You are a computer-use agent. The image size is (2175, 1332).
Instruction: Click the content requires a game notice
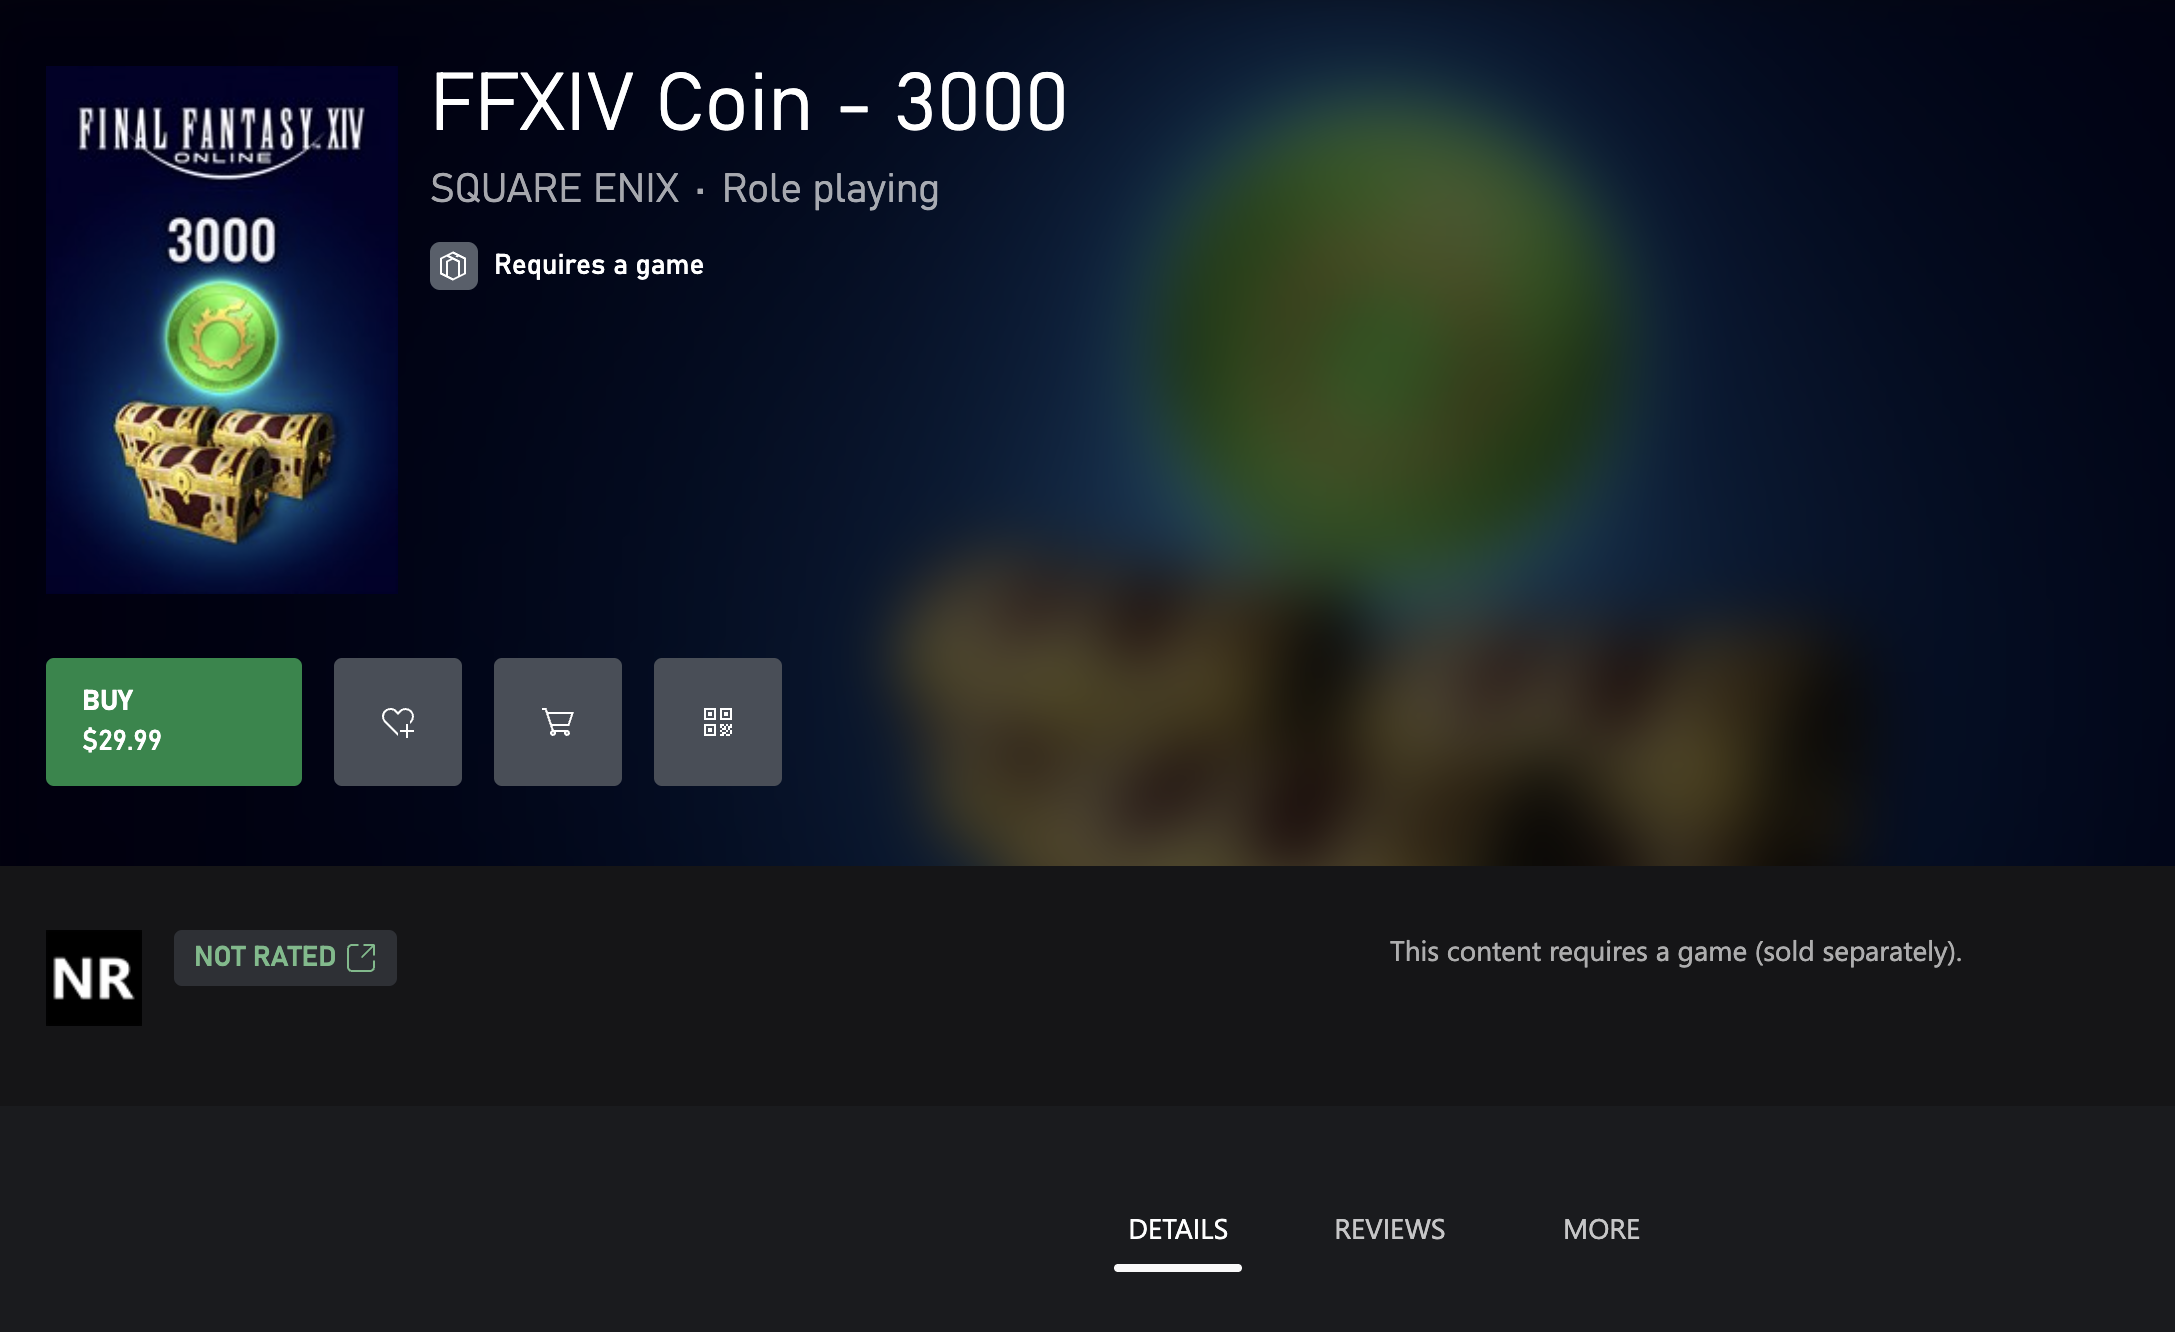(1676, 951)
